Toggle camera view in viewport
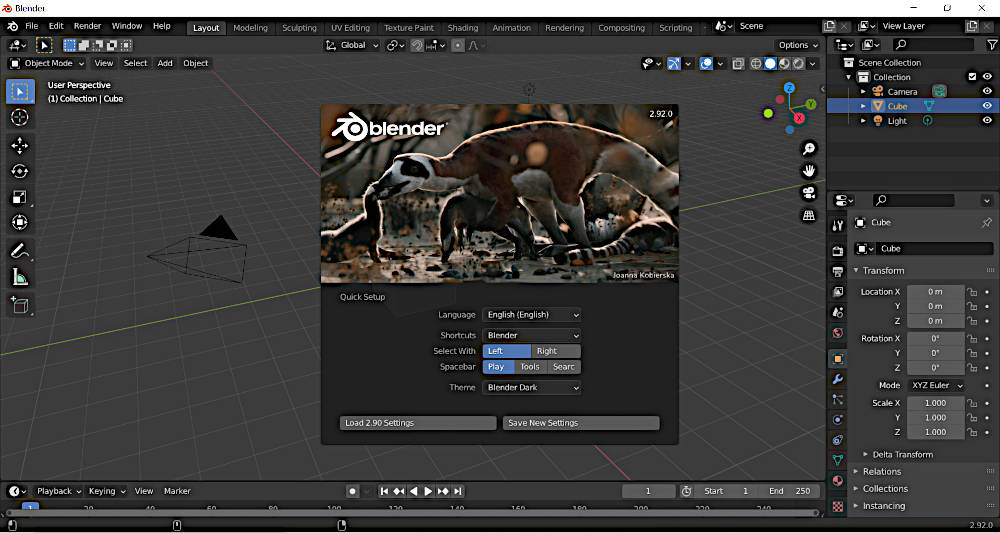Viewport: 1000px width, 533px height. (x=809, y=192)
